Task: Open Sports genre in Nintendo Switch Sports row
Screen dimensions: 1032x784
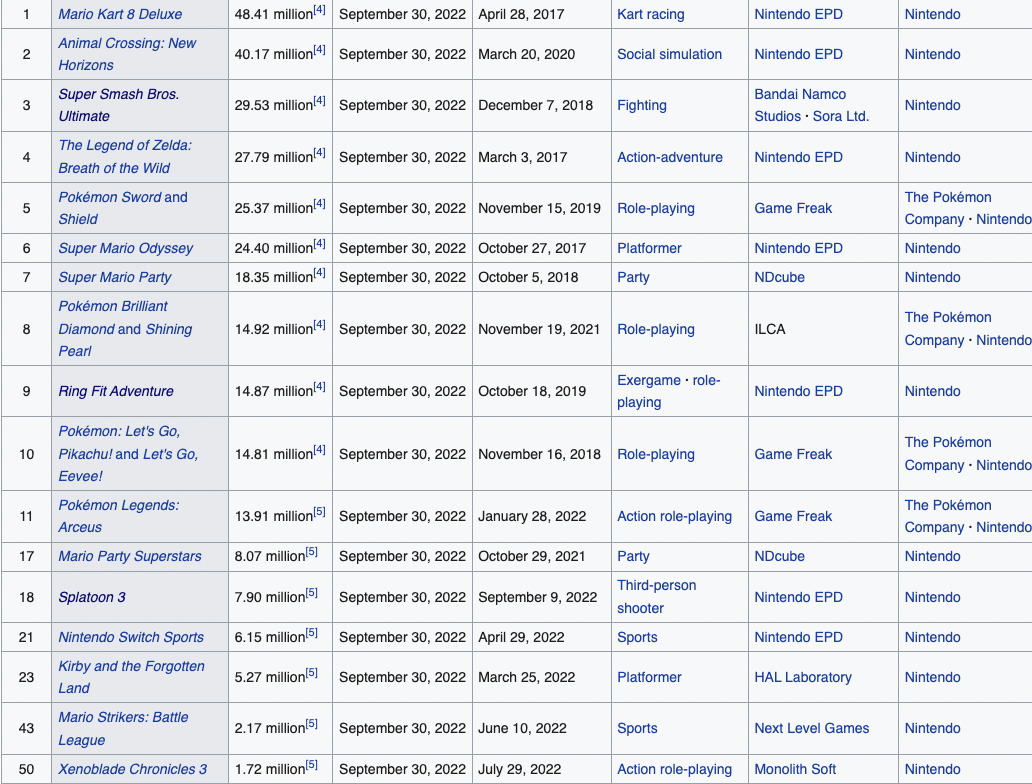Action: point(637,637)
